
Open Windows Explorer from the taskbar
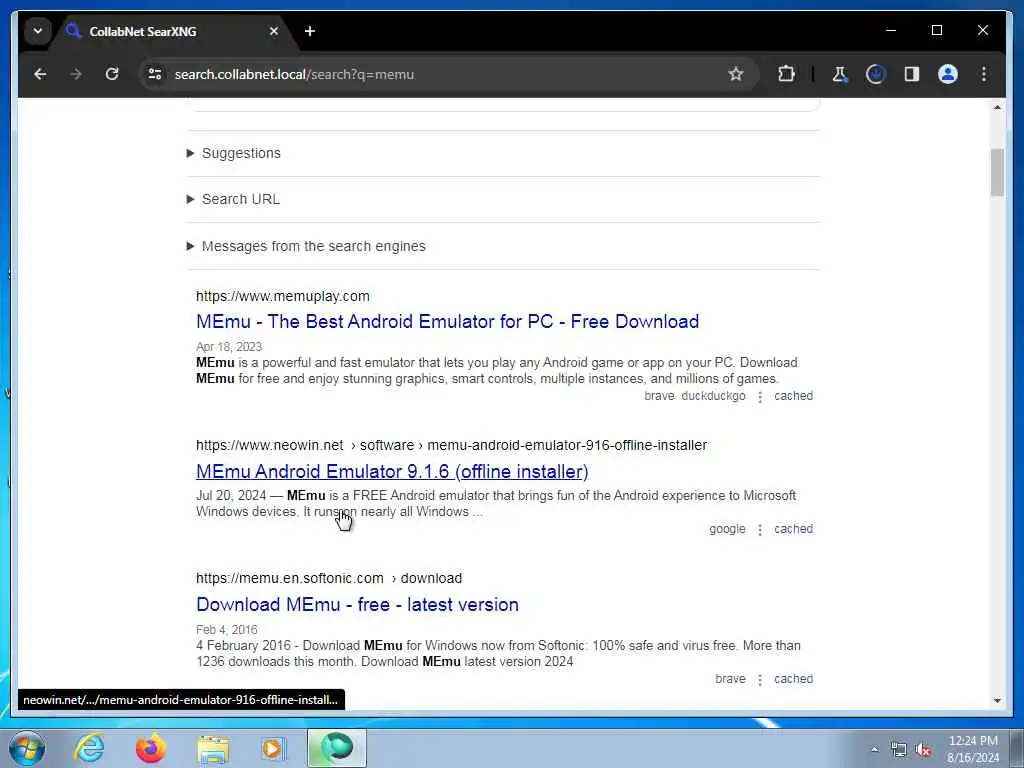[x=213, y=748]
